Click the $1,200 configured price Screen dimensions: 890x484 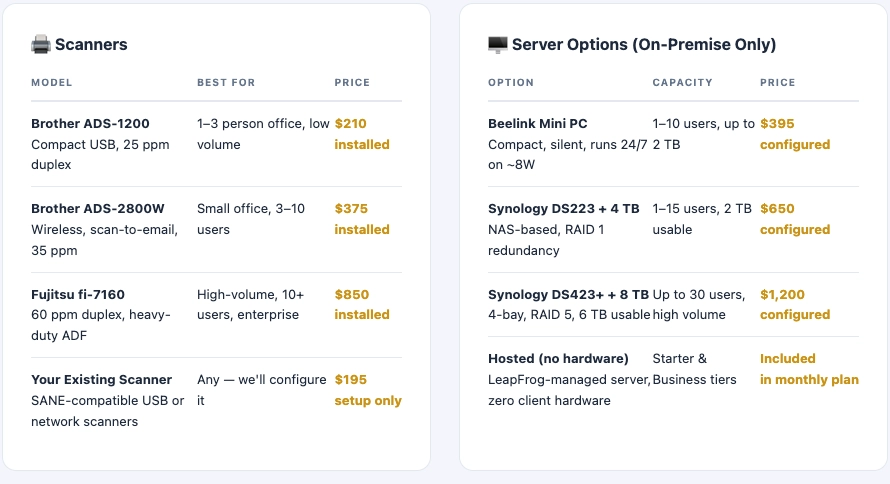(x=795, y=305)
